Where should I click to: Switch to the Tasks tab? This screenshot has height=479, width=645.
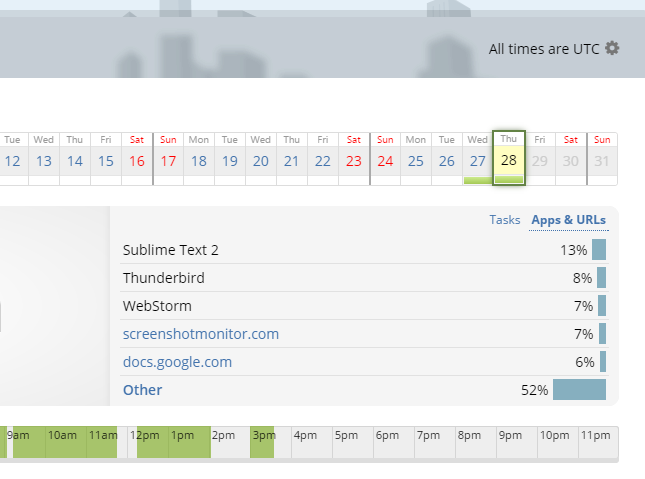tap(505, 220)
